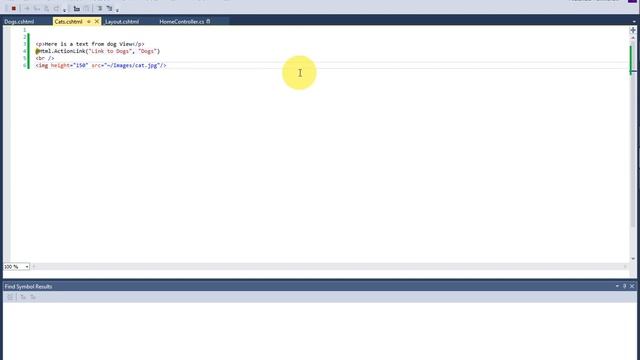640x360 pixels.
Task: Click the red Stop Debugging button
Action: [x=13, y=9]
